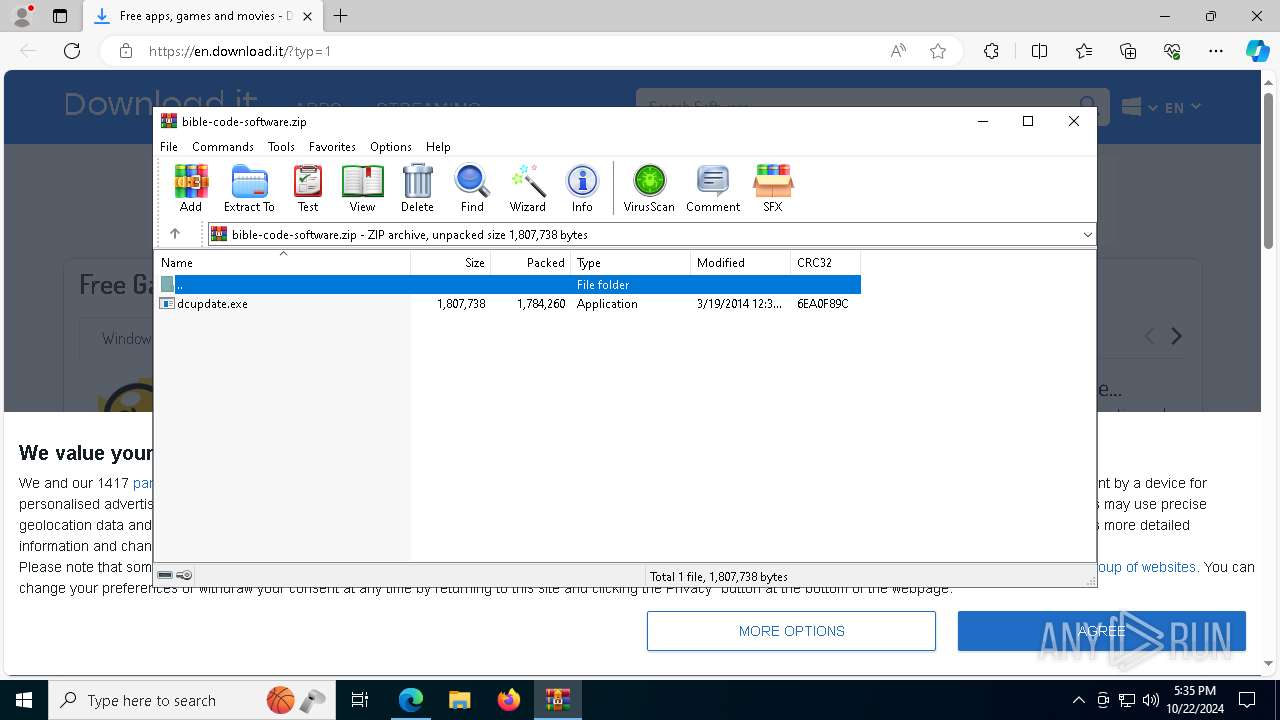Open Edge tab actions menu icon
Screen dimensions: 1280x720
(60, 16)
